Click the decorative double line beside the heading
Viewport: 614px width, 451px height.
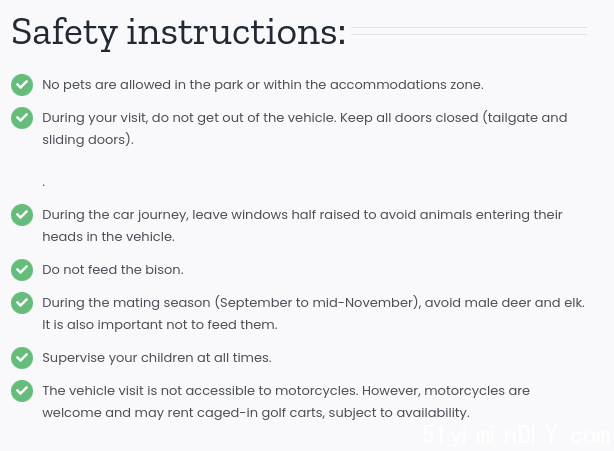coord(469,31)
